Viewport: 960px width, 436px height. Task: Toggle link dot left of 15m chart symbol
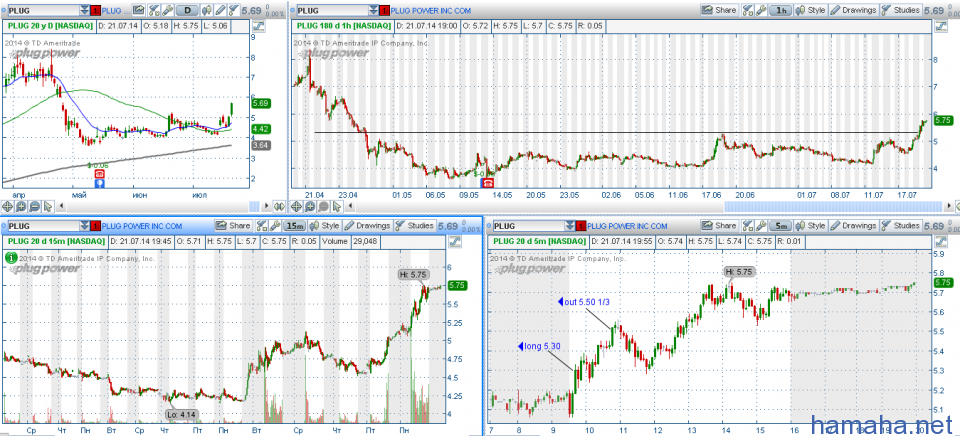[x=4, y=225]
